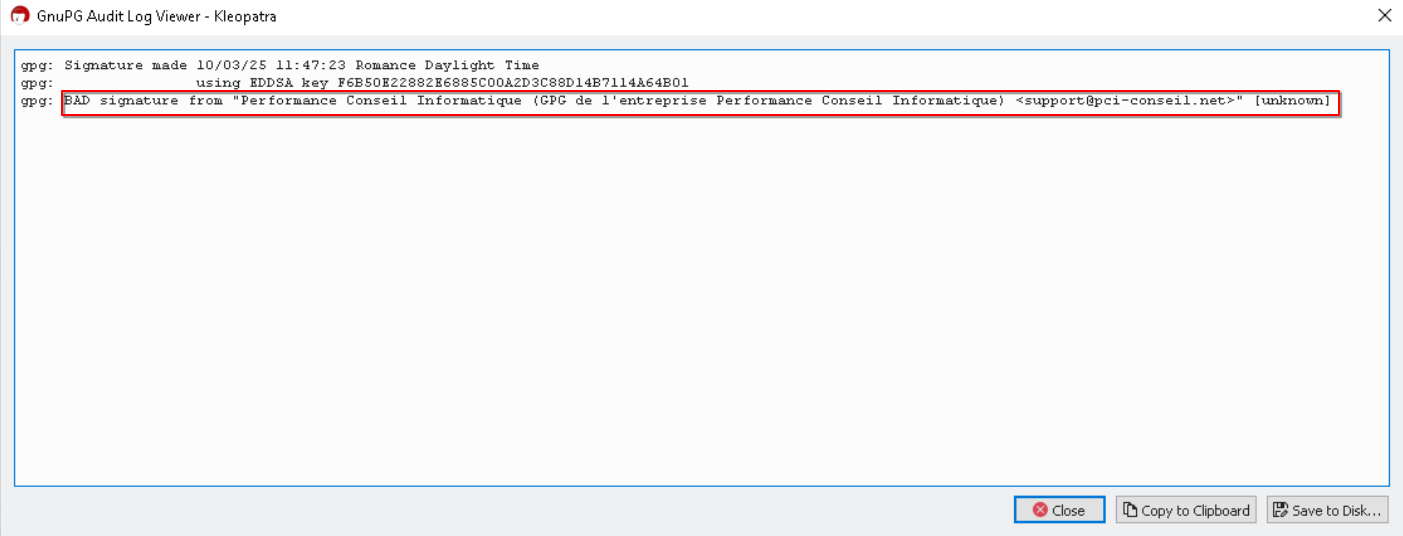Click the clipboard icon on Copy button
Screen dimensions: 1403x536
[1130, 510]
